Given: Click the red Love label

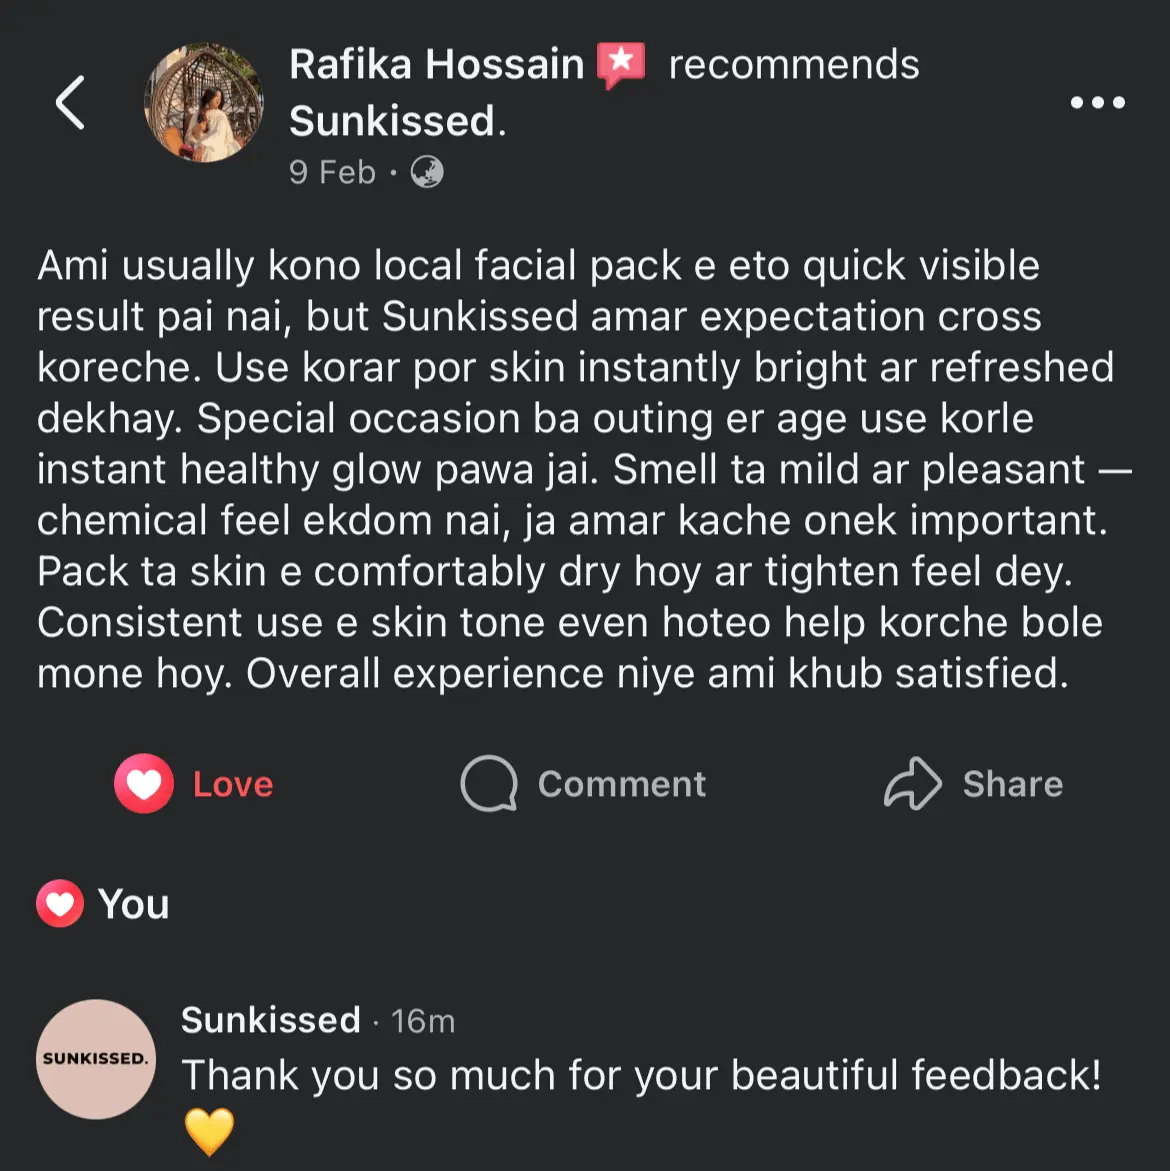Looking at the screenshot, I should [x=233, y=784].
